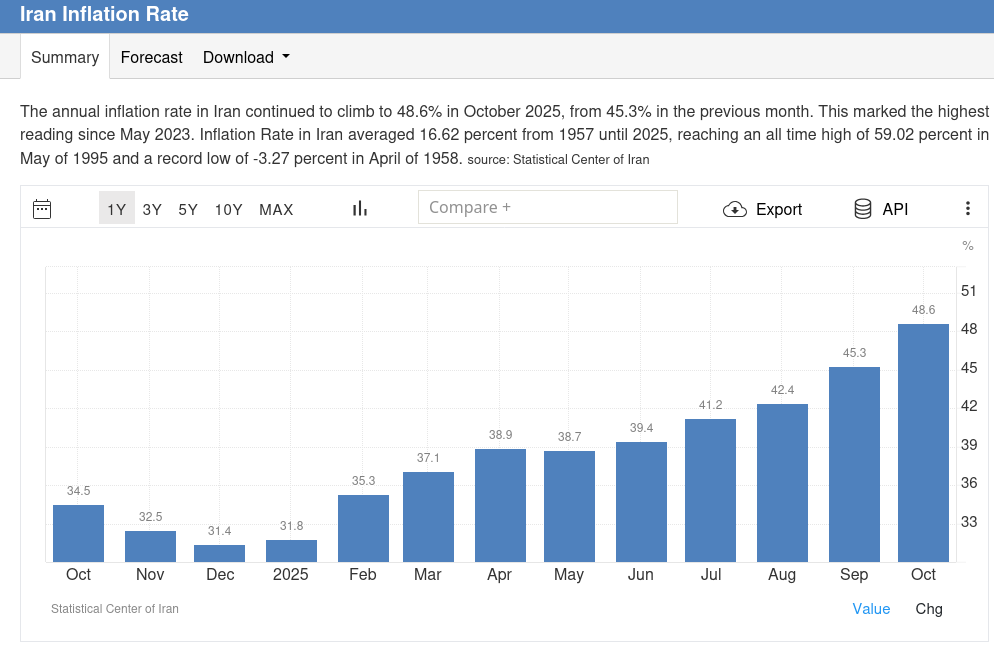Click the September bar at 45.3
The image size is (994, 649).
click(854, 465)
